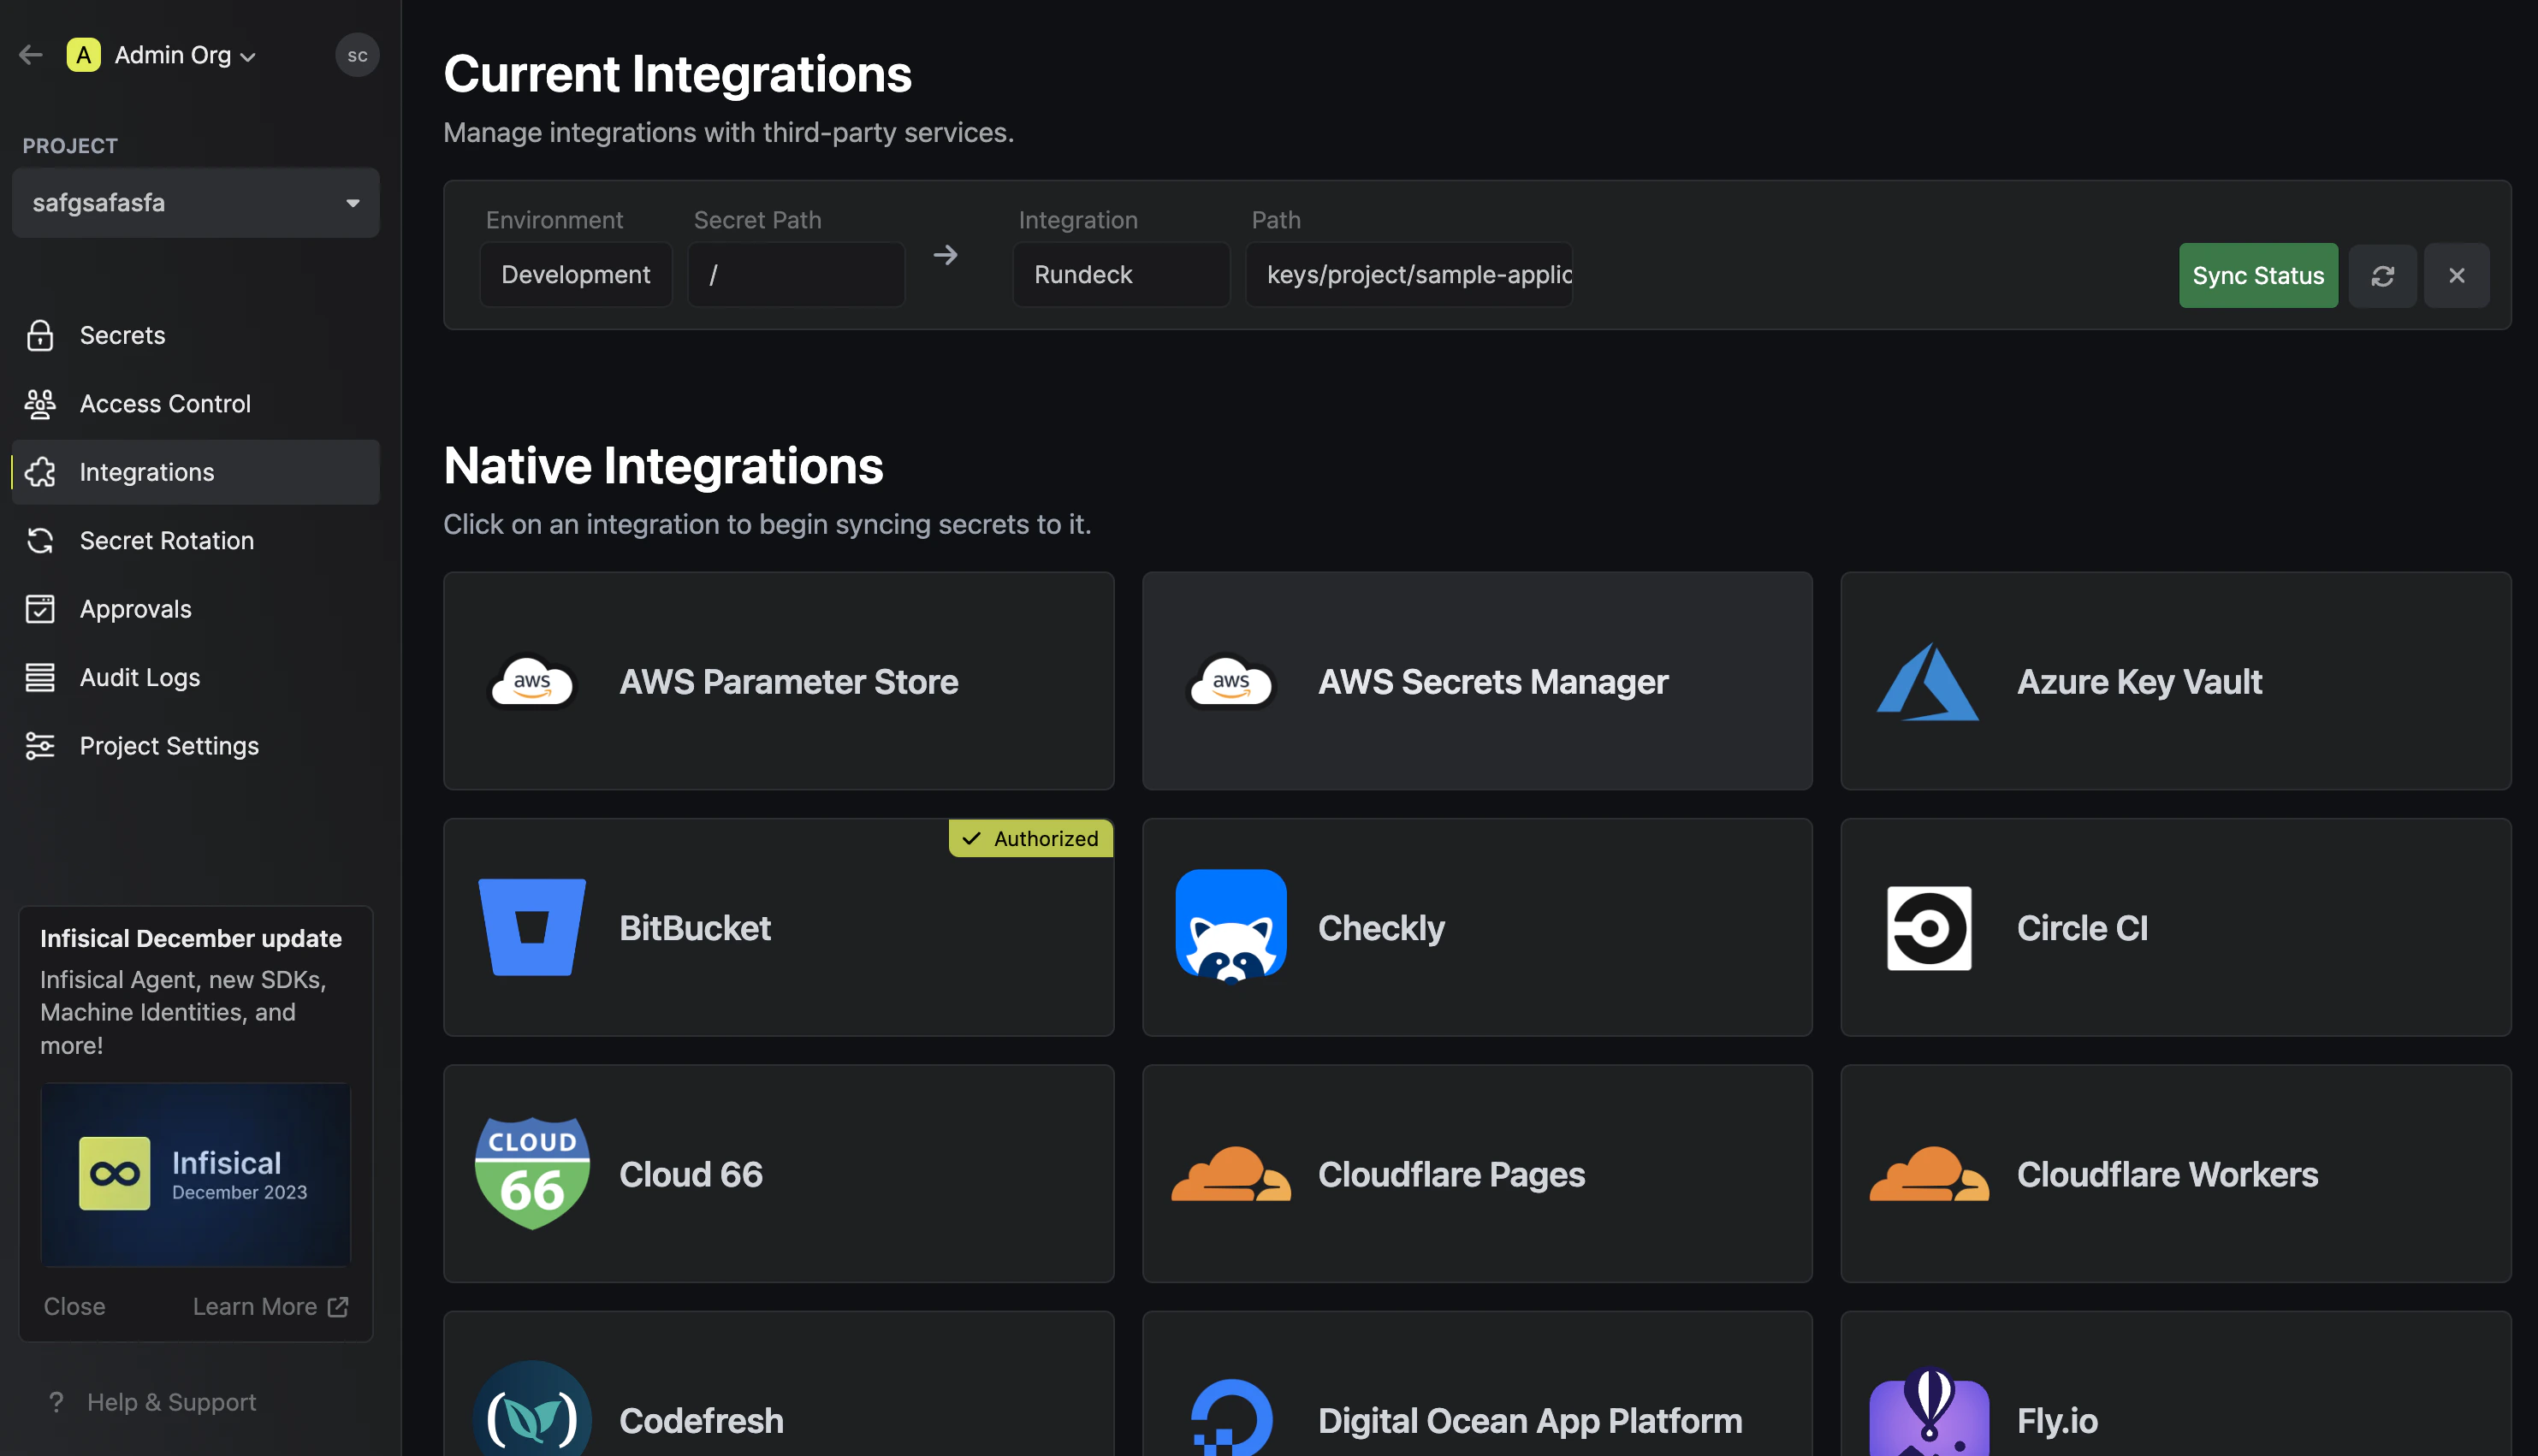The width and height of the screenshot is (2538, 1456).
Task: Click the yellow Admin Org logo badge
Action: point(83,55)
